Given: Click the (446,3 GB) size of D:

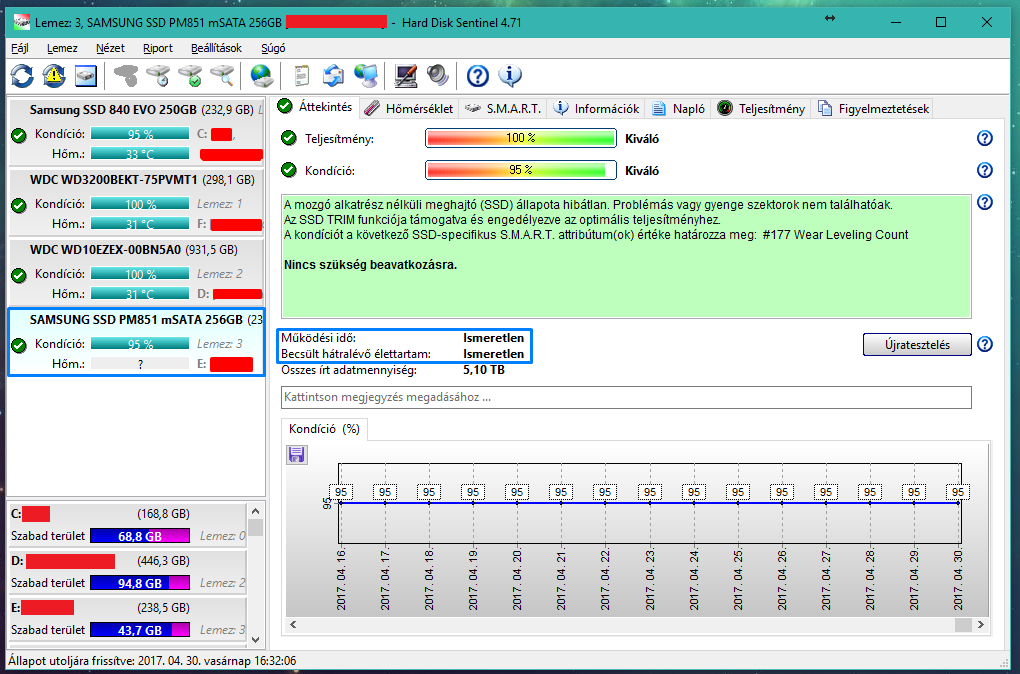Looking at the screenshot, I should point(163,561).
